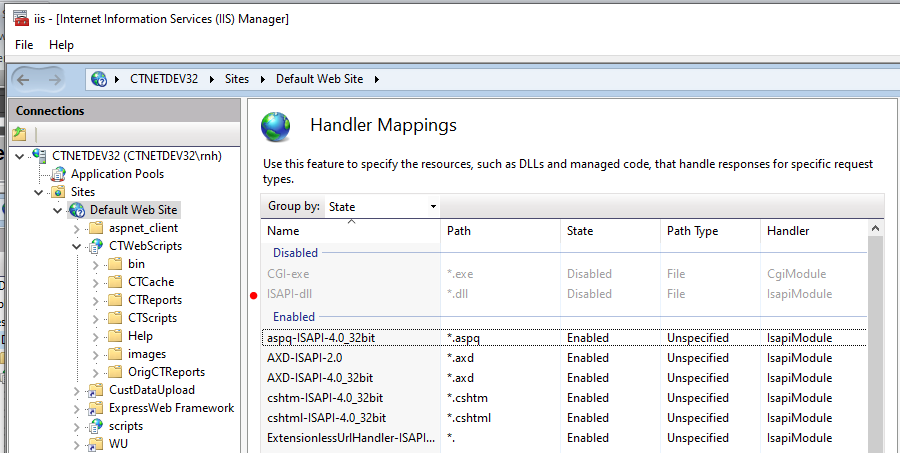Select the ISAPI-dll handler row
Image resolution: width=900 pixels, height=453 pixels.
point(564,294)
